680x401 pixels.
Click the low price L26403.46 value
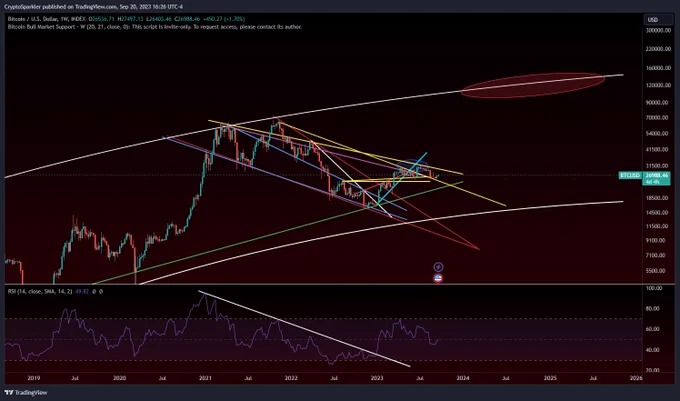pos(159,19)
